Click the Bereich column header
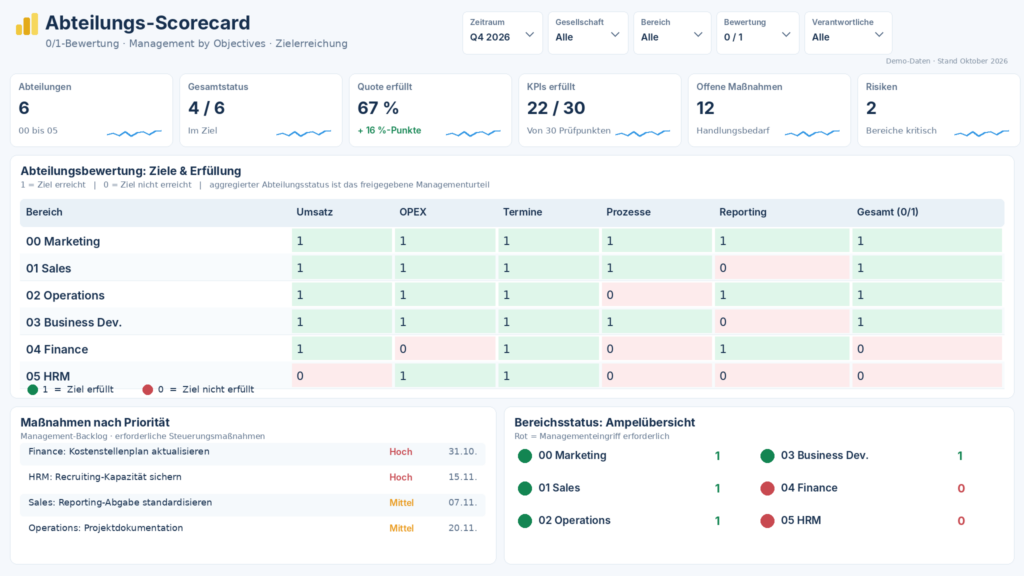The height and width of the screenshot is (576, 1024). (44, 212)
